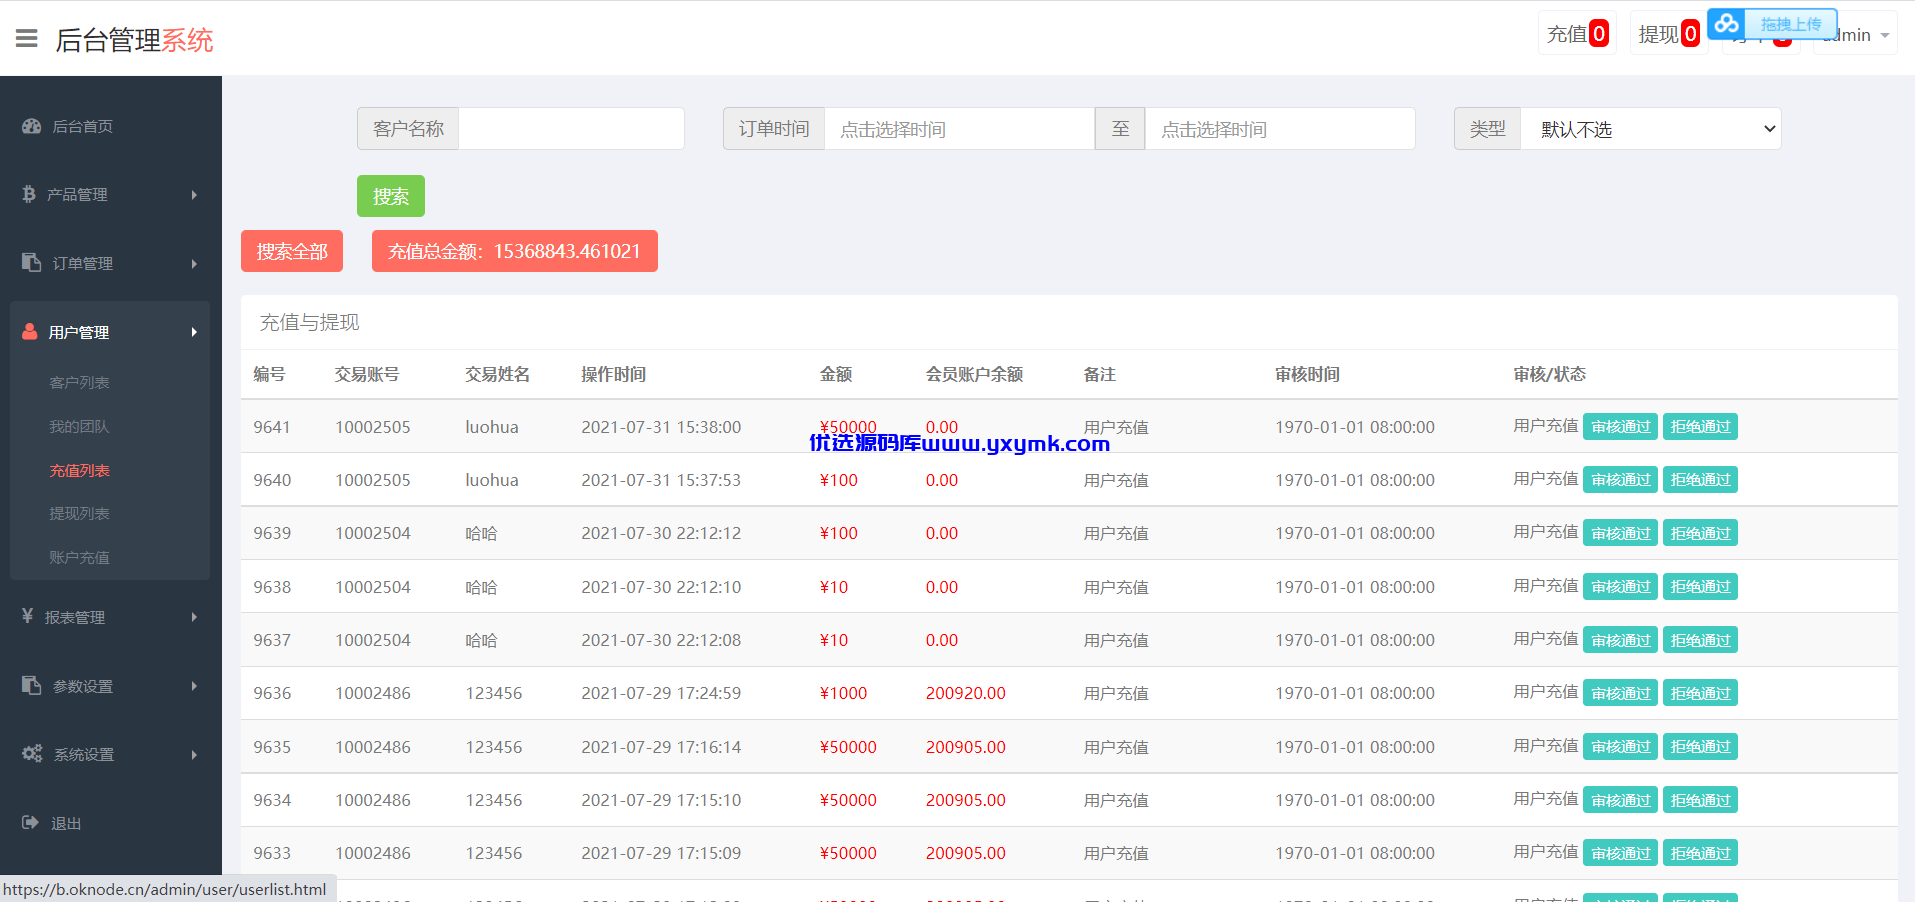1915x902 pixels.
Task: Collapse the 用户管理 menu arrow
Action: [194, 332]
